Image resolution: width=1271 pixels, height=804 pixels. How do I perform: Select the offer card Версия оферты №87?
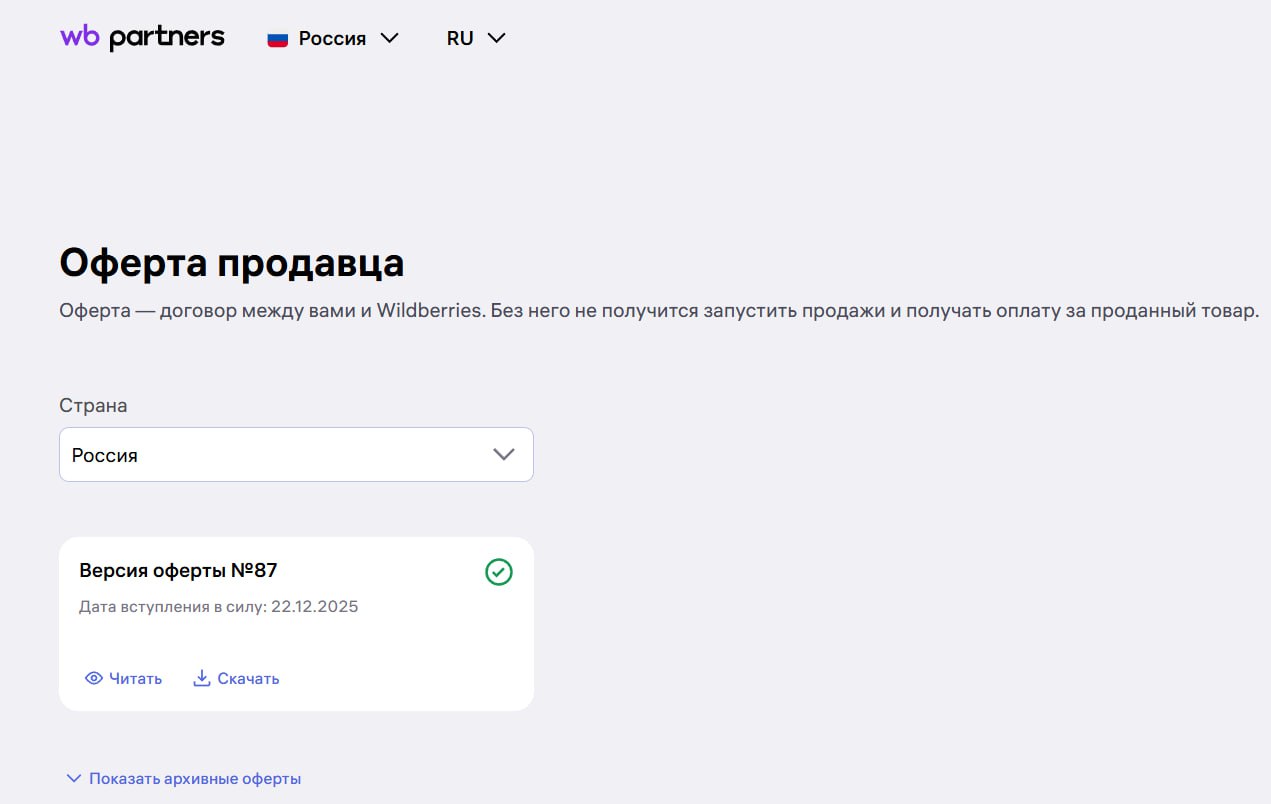tap(296, 623)
